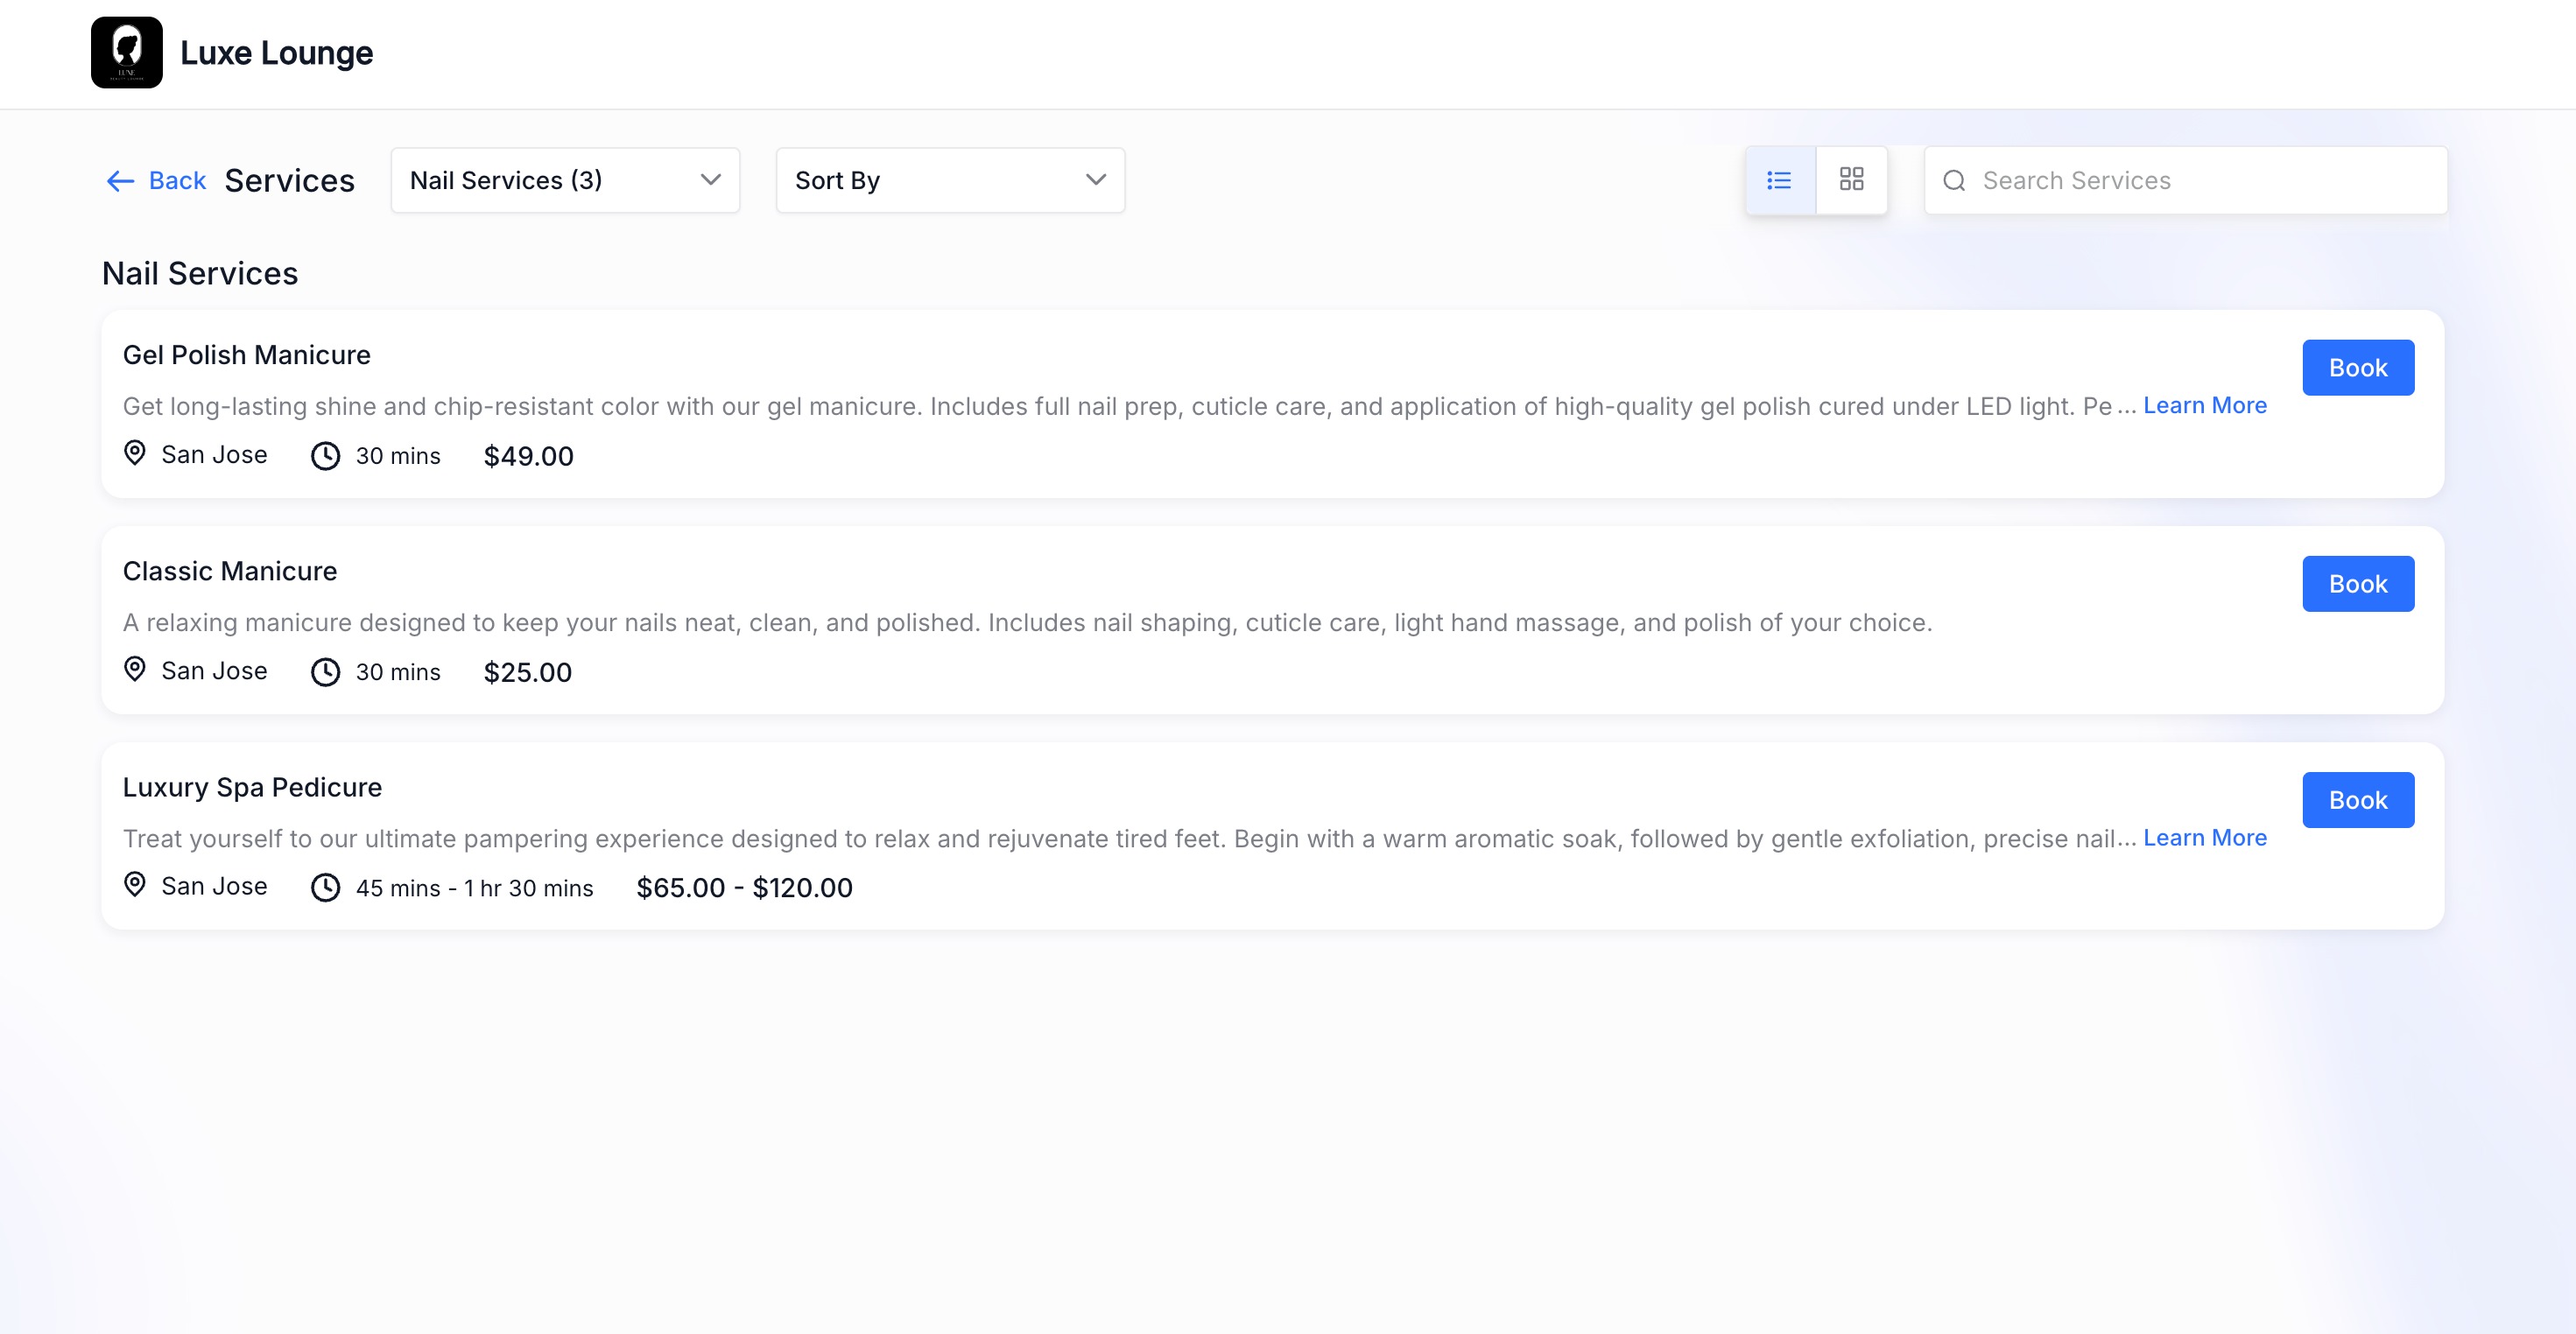Book the Classic Manicure service
The width and height of the screenshot is (2576, 1334).
pos(2357,584)
